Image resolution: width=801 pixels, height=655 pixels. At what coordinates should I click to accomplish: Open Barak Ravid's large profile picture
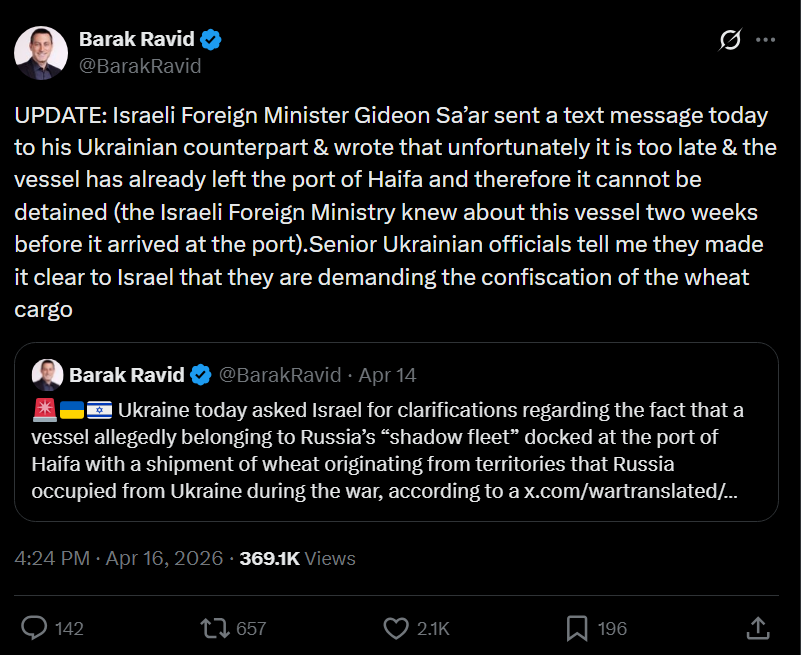click(40, 53)
